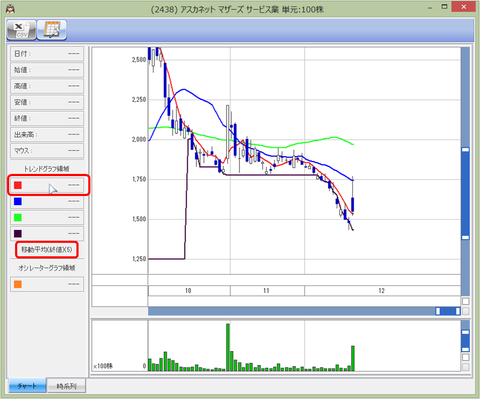Click the tallest green volume bar
Screen dimensions: 480x399
228,347
